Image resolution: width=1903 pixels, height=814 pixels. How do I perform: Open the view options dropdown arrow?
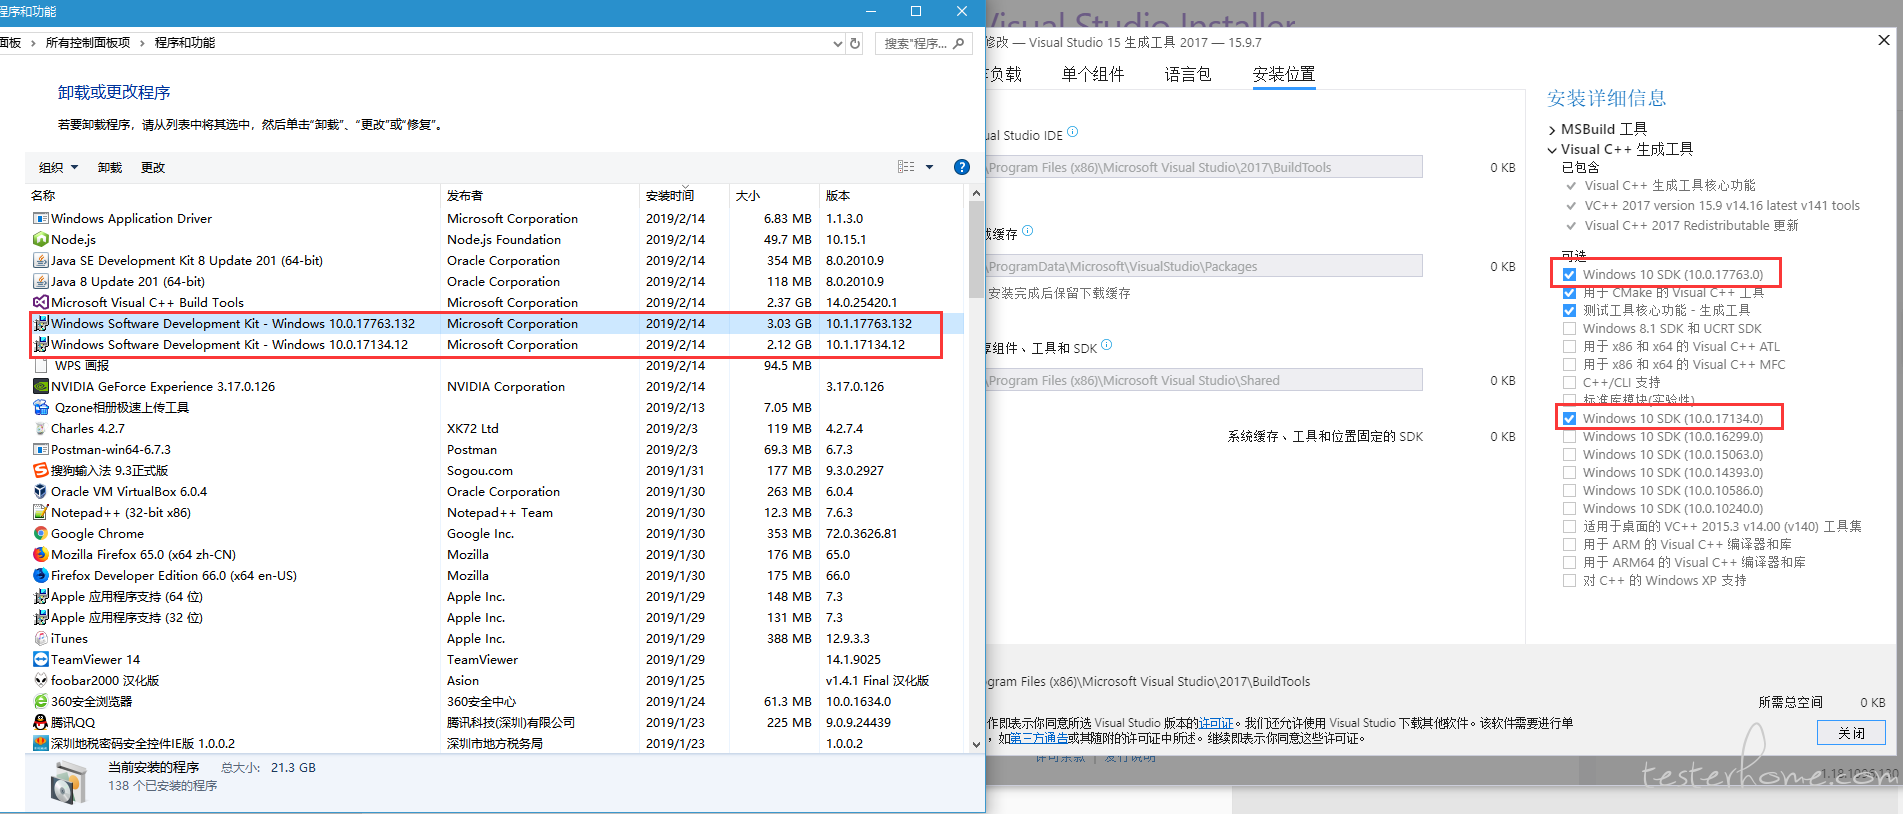[929, 167]
